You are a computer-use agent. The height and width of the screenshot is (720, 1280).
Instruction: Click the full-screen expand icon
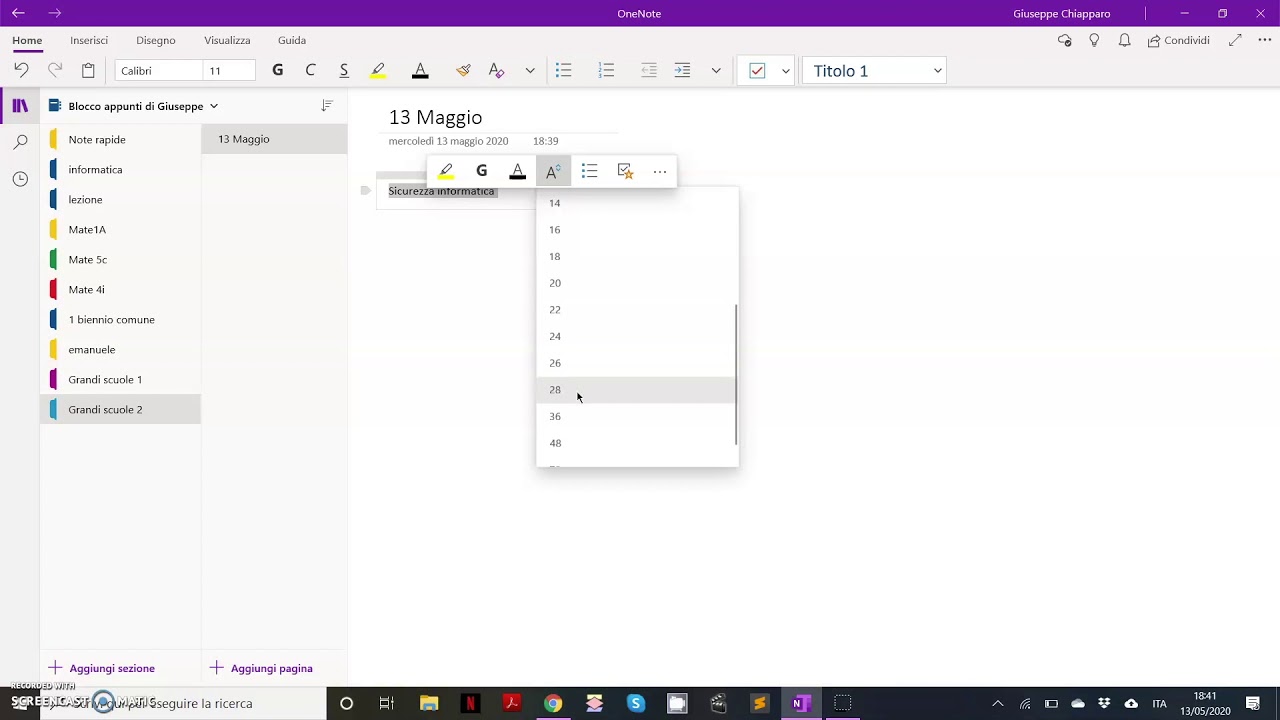(x=1235, y=40)
